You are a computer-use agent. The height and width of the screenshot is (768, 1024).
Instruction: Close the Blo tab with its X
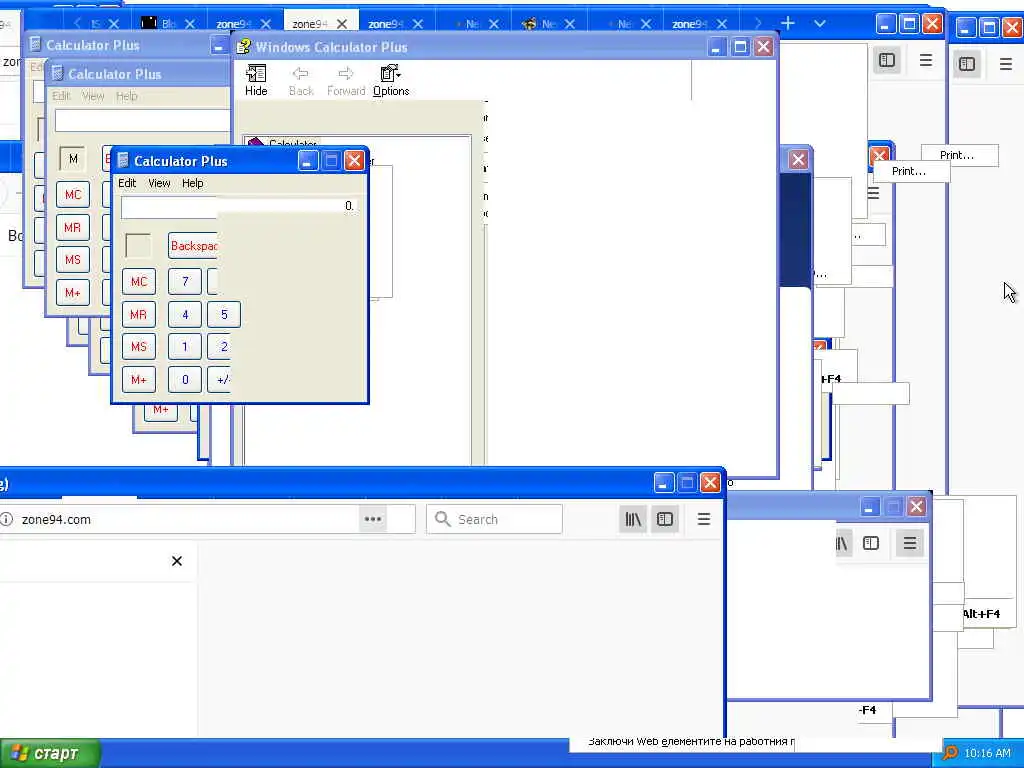(189, 24)
